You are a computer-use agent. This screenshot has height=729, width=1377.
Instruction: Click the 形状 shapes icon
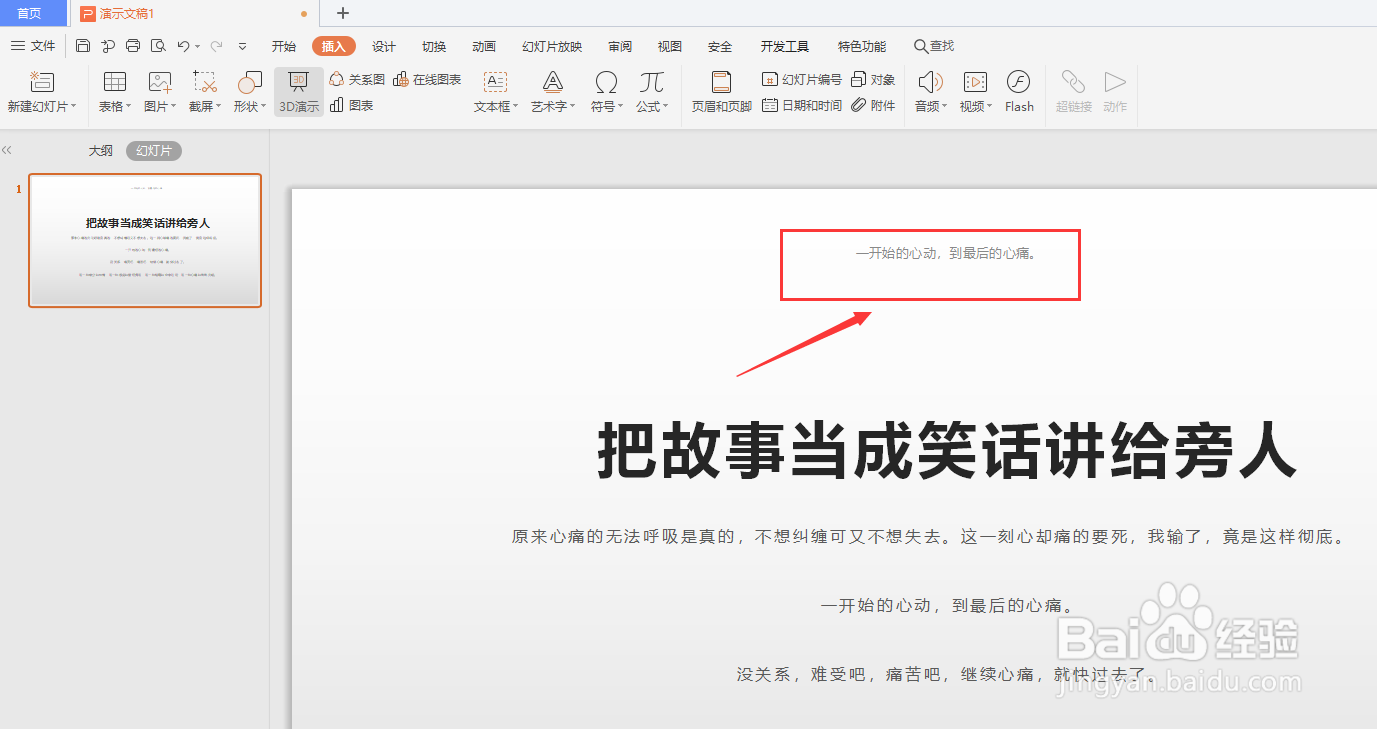[x=249, y=83]
